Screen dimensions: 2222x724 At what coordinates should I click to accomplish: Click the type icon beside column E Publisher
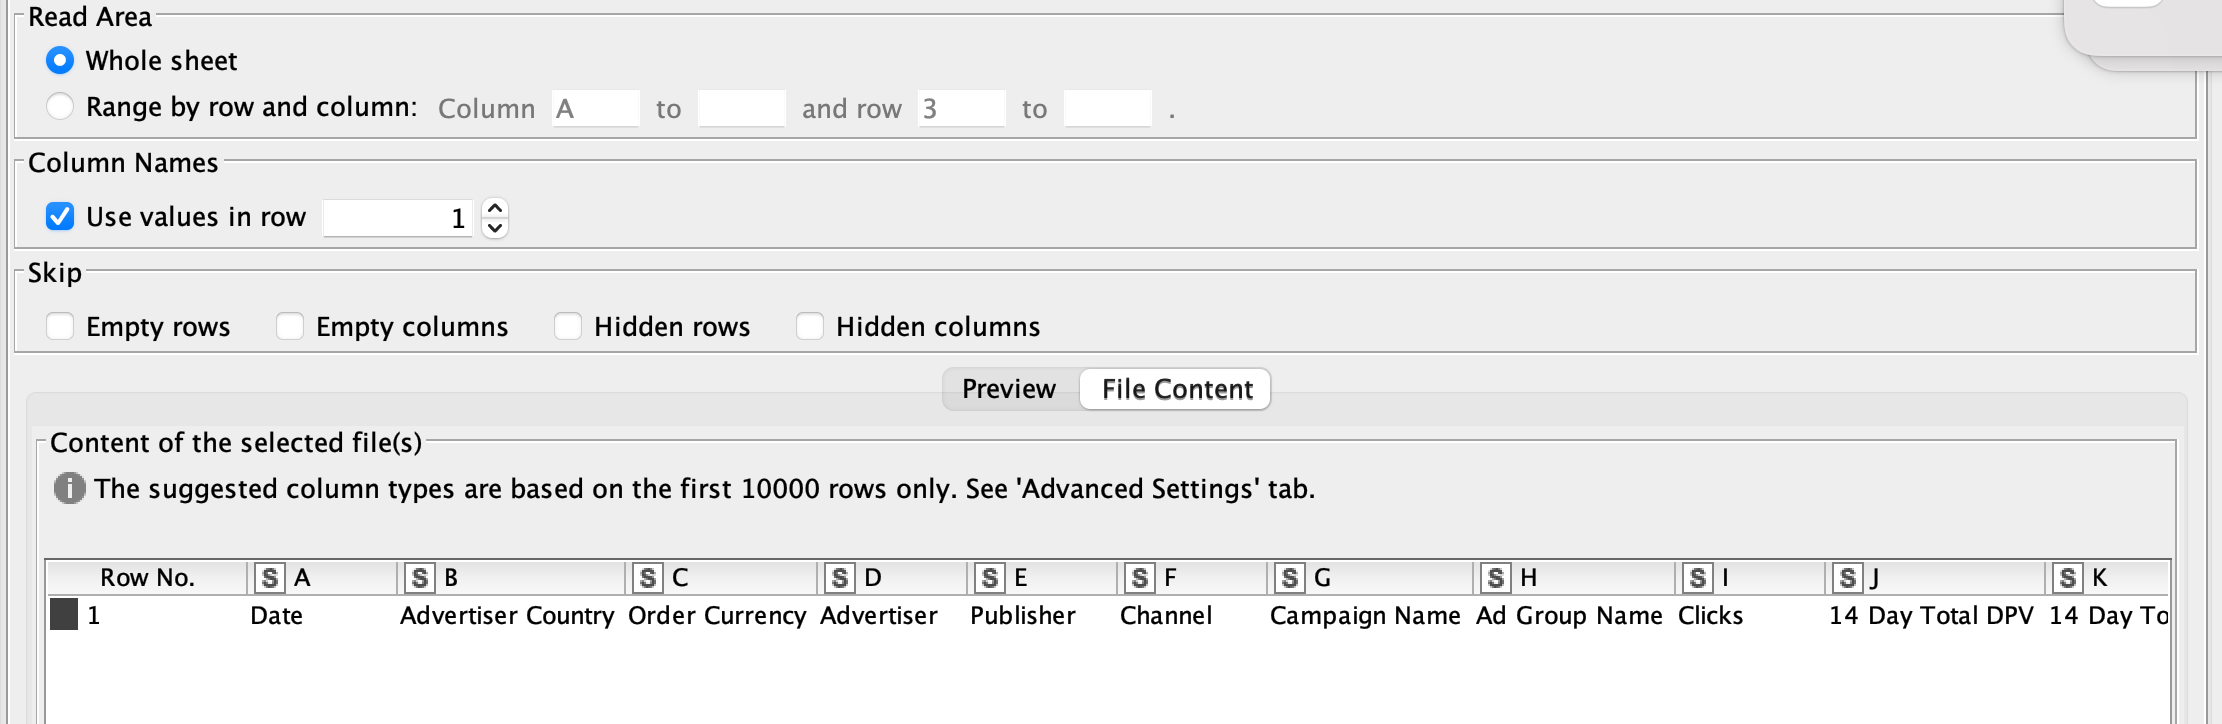pyautogui.click(x=989, y=577)
